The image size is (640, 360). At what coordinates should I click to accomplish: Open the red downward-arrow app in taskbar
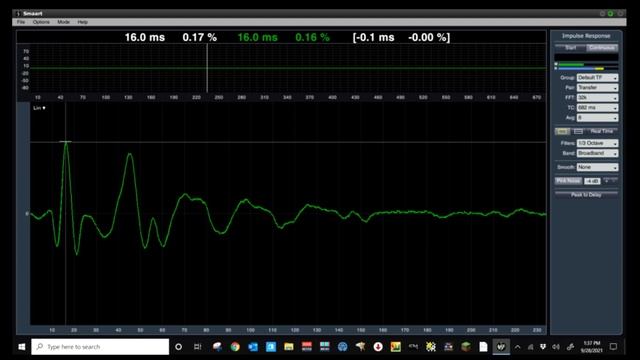click(x=378, y=347)
